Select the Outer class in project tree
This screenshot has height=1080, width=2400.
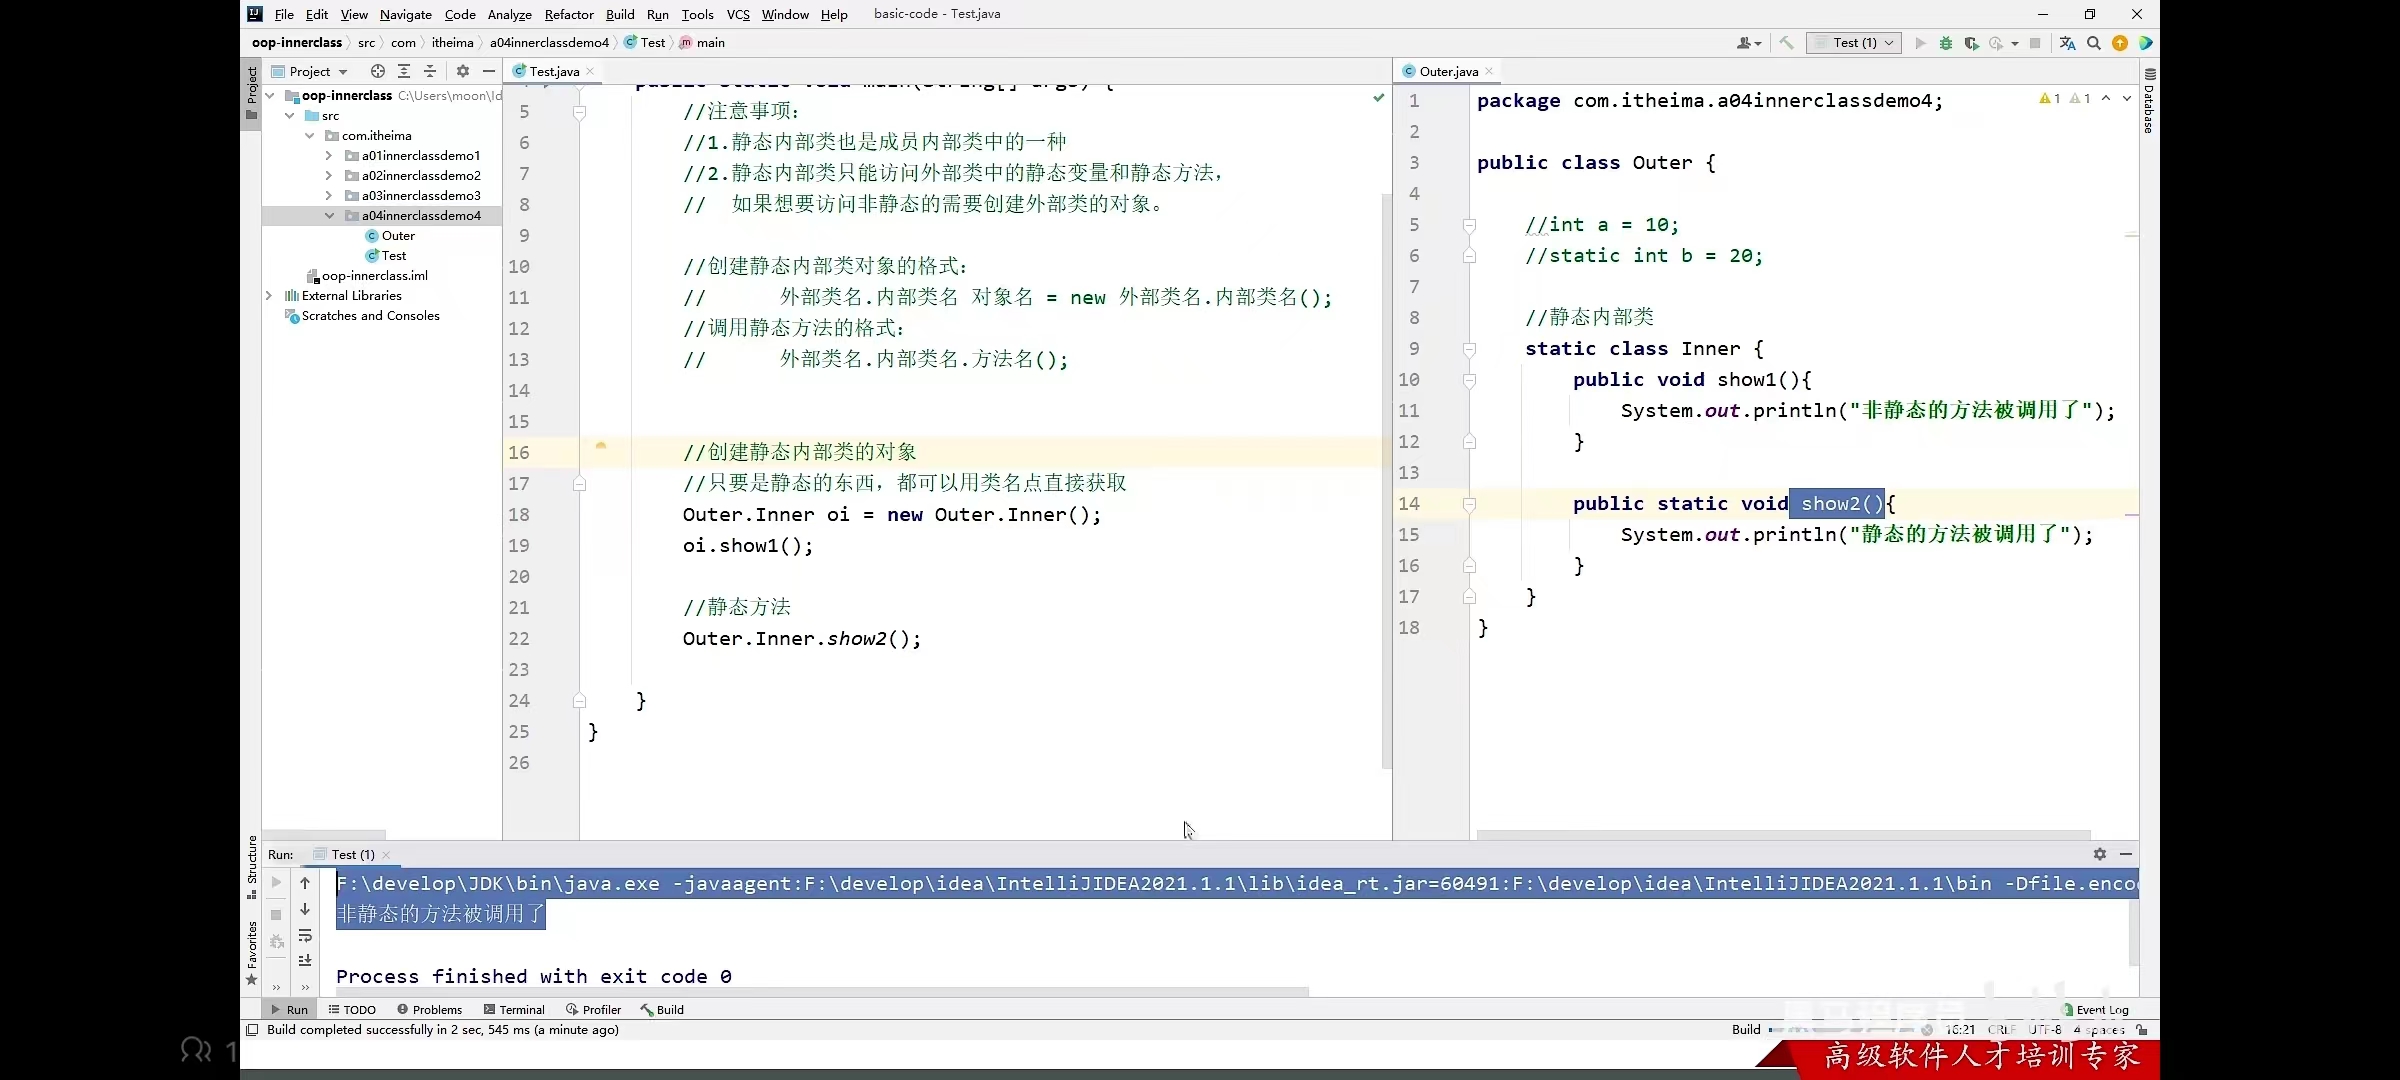(397, 236)
